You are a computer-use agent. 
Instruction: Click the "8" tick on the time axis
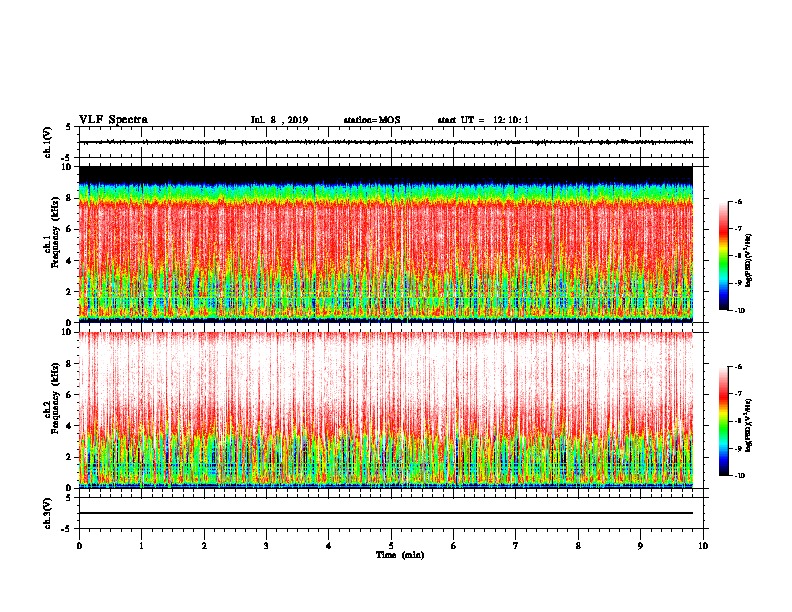pos(578,546)
